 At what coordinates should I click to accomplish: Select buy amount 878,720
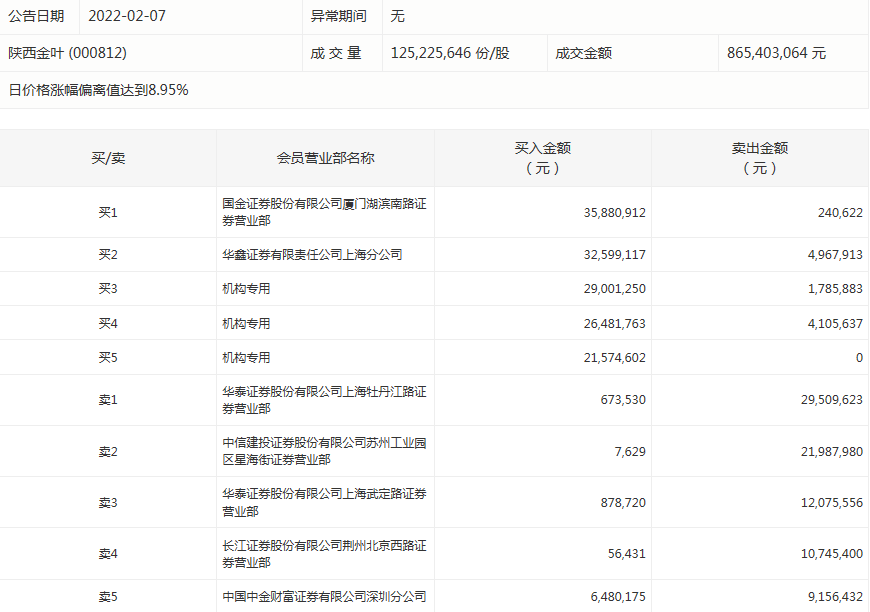pos(623,503)
